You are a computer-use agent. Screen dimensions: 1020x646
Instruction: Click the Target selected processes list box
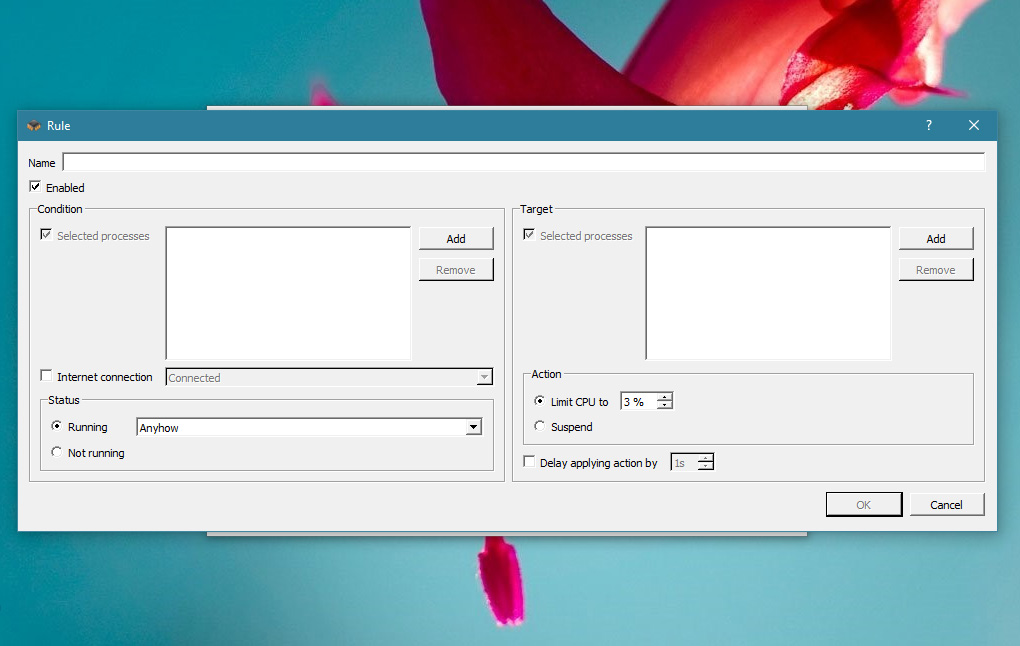pos(768,293)
